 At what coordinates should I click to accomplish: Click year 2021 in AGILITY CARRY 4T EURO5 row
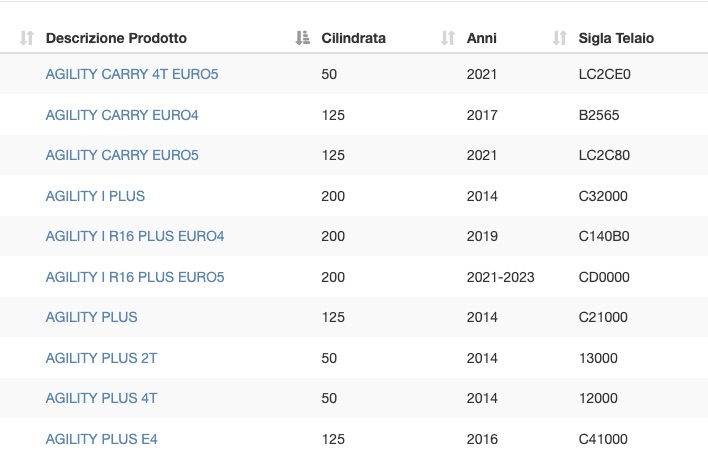tap(482, 74)
